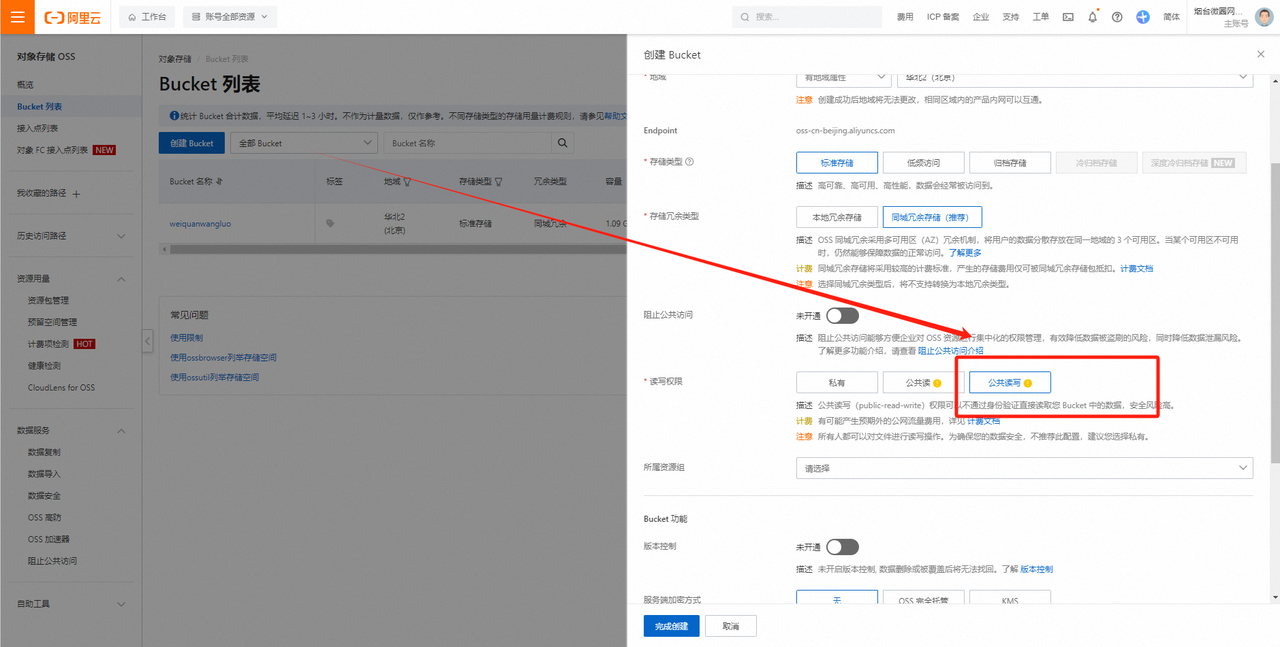Click the search magnifier next to Bucket 名称
The height and width of the screenshot is (647, 1280).
click(x=560, y=142)
